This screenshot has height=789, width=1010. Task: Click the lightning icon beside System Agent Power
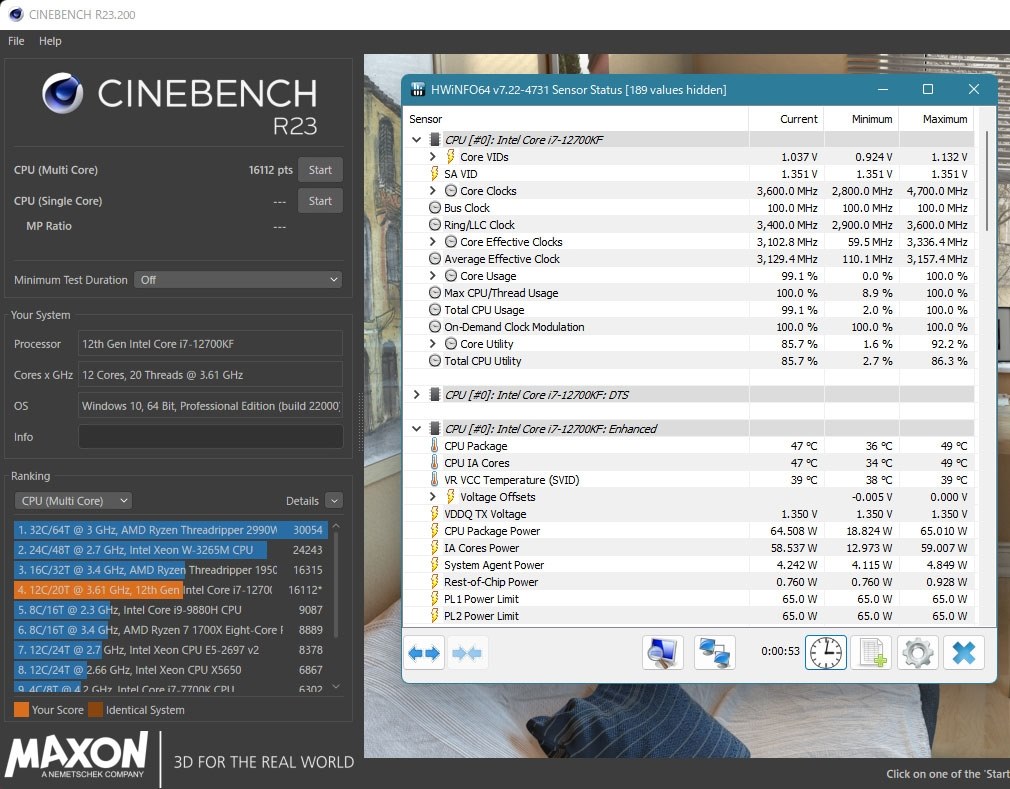click(435, 565)
